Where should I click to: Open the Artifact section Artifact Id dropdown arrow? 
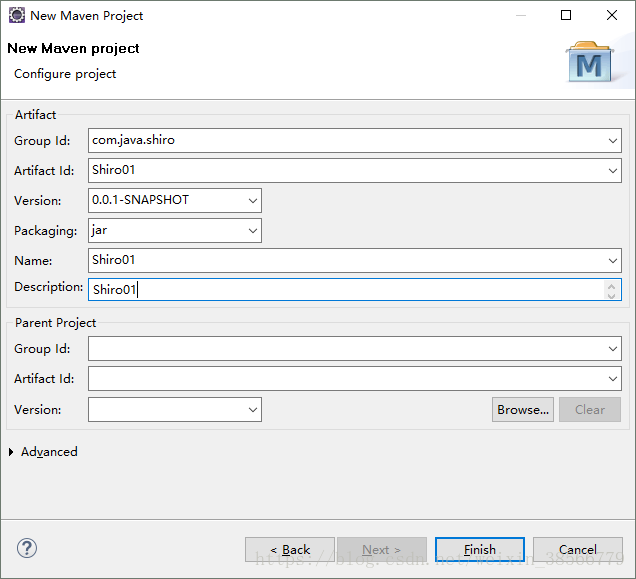(612, 171)
